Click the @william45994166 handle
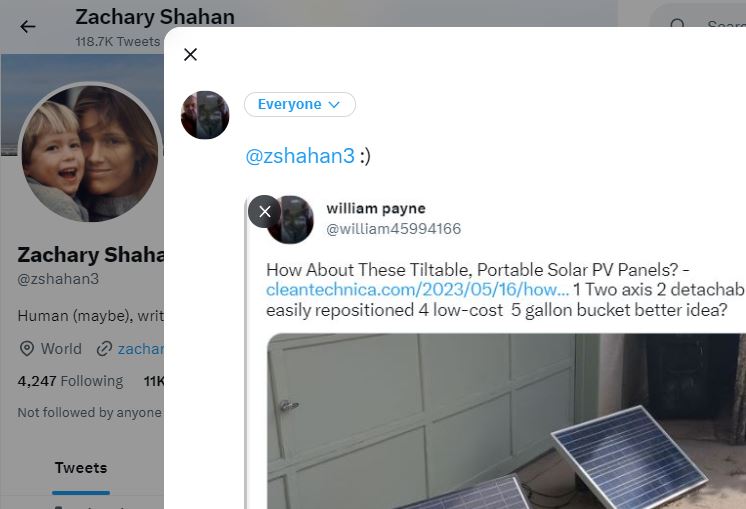The image size is (746, 509). click(393, 229)
